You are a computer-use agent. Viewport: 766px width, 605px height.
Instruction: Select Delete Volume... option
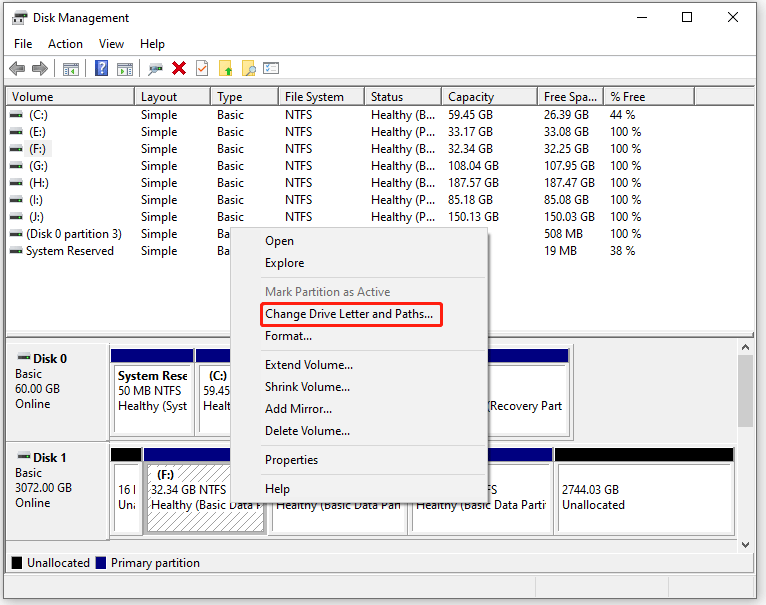(359, 431)
